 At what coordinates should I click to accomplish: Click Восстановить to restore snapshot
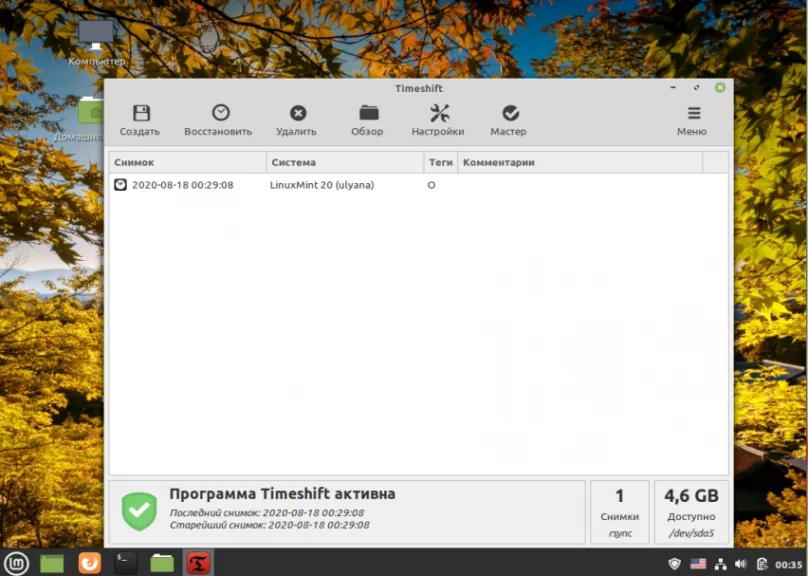pos(218,120)
